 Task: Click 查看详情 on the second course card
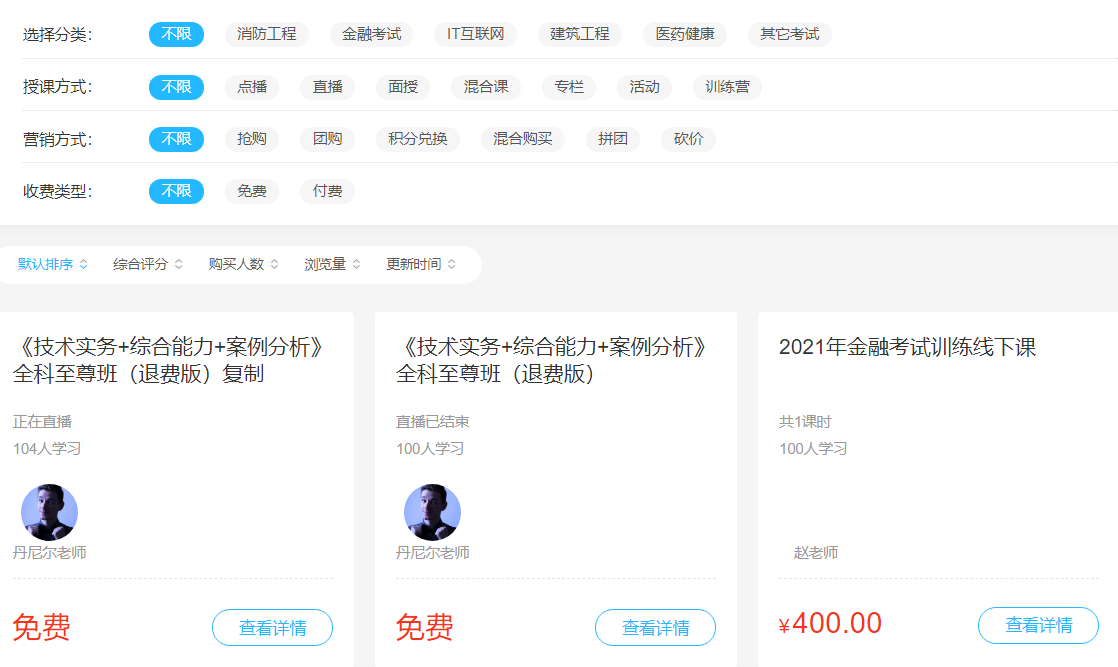click(655, 628)
